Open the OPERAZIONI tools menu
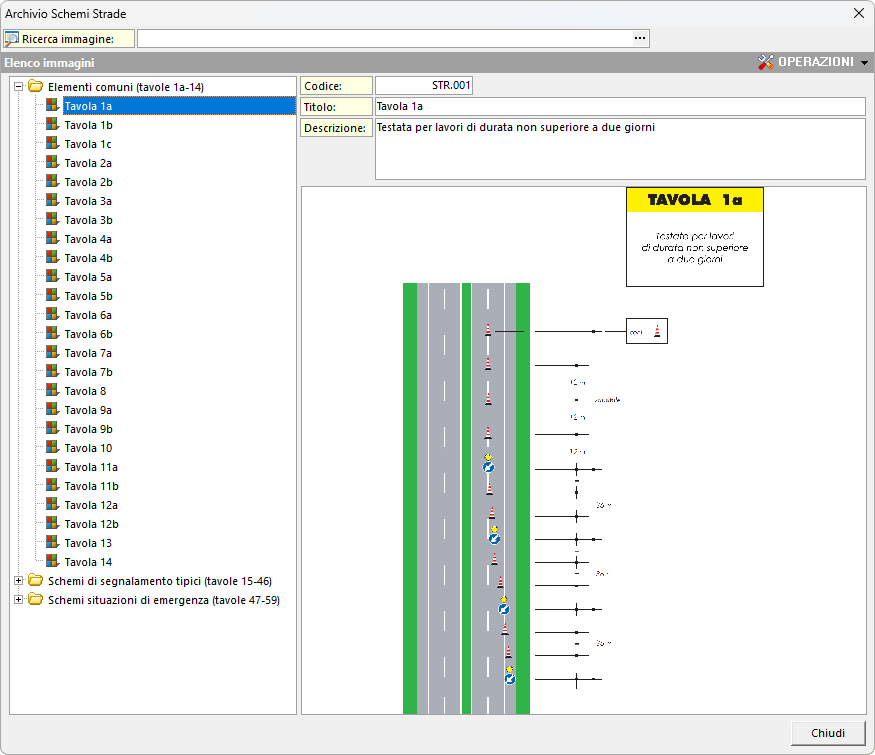875x755 pixels. pos(813,62)
